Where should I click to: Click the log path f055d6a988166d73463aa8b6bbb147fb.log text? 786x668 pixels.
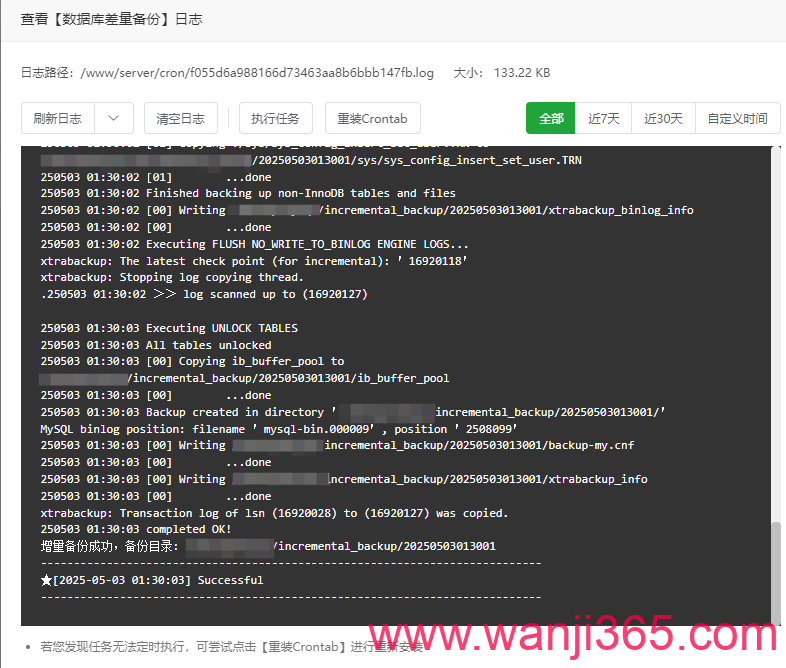[x=257, y=73]
